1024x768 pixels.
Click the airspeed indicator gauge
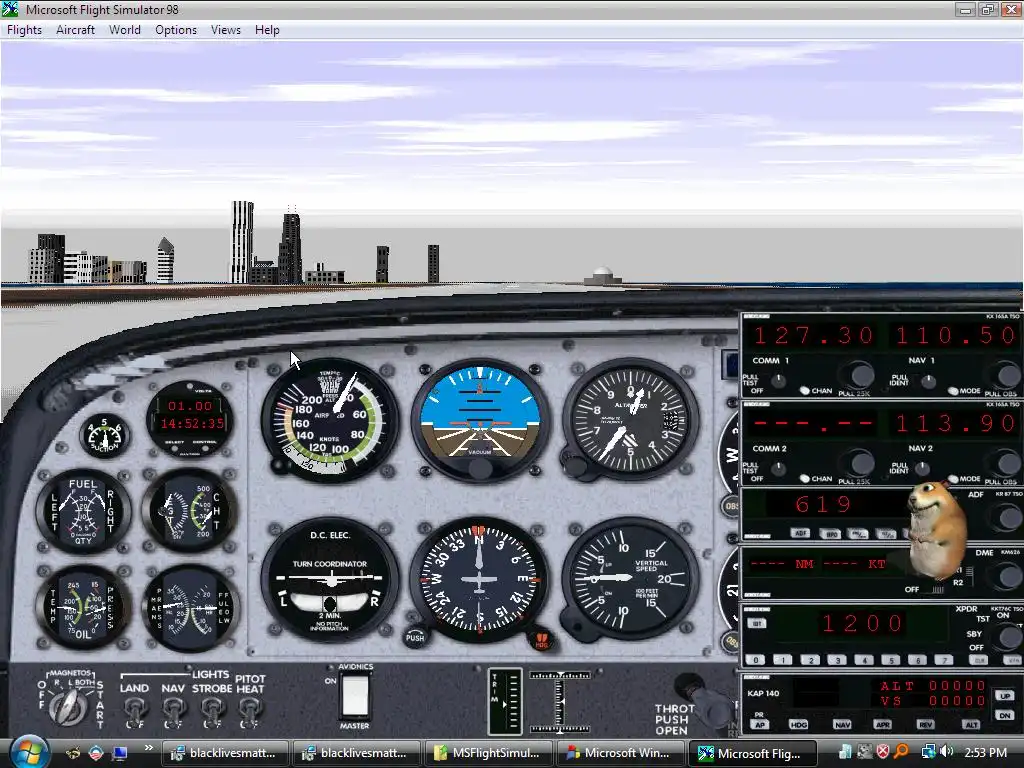330,420
